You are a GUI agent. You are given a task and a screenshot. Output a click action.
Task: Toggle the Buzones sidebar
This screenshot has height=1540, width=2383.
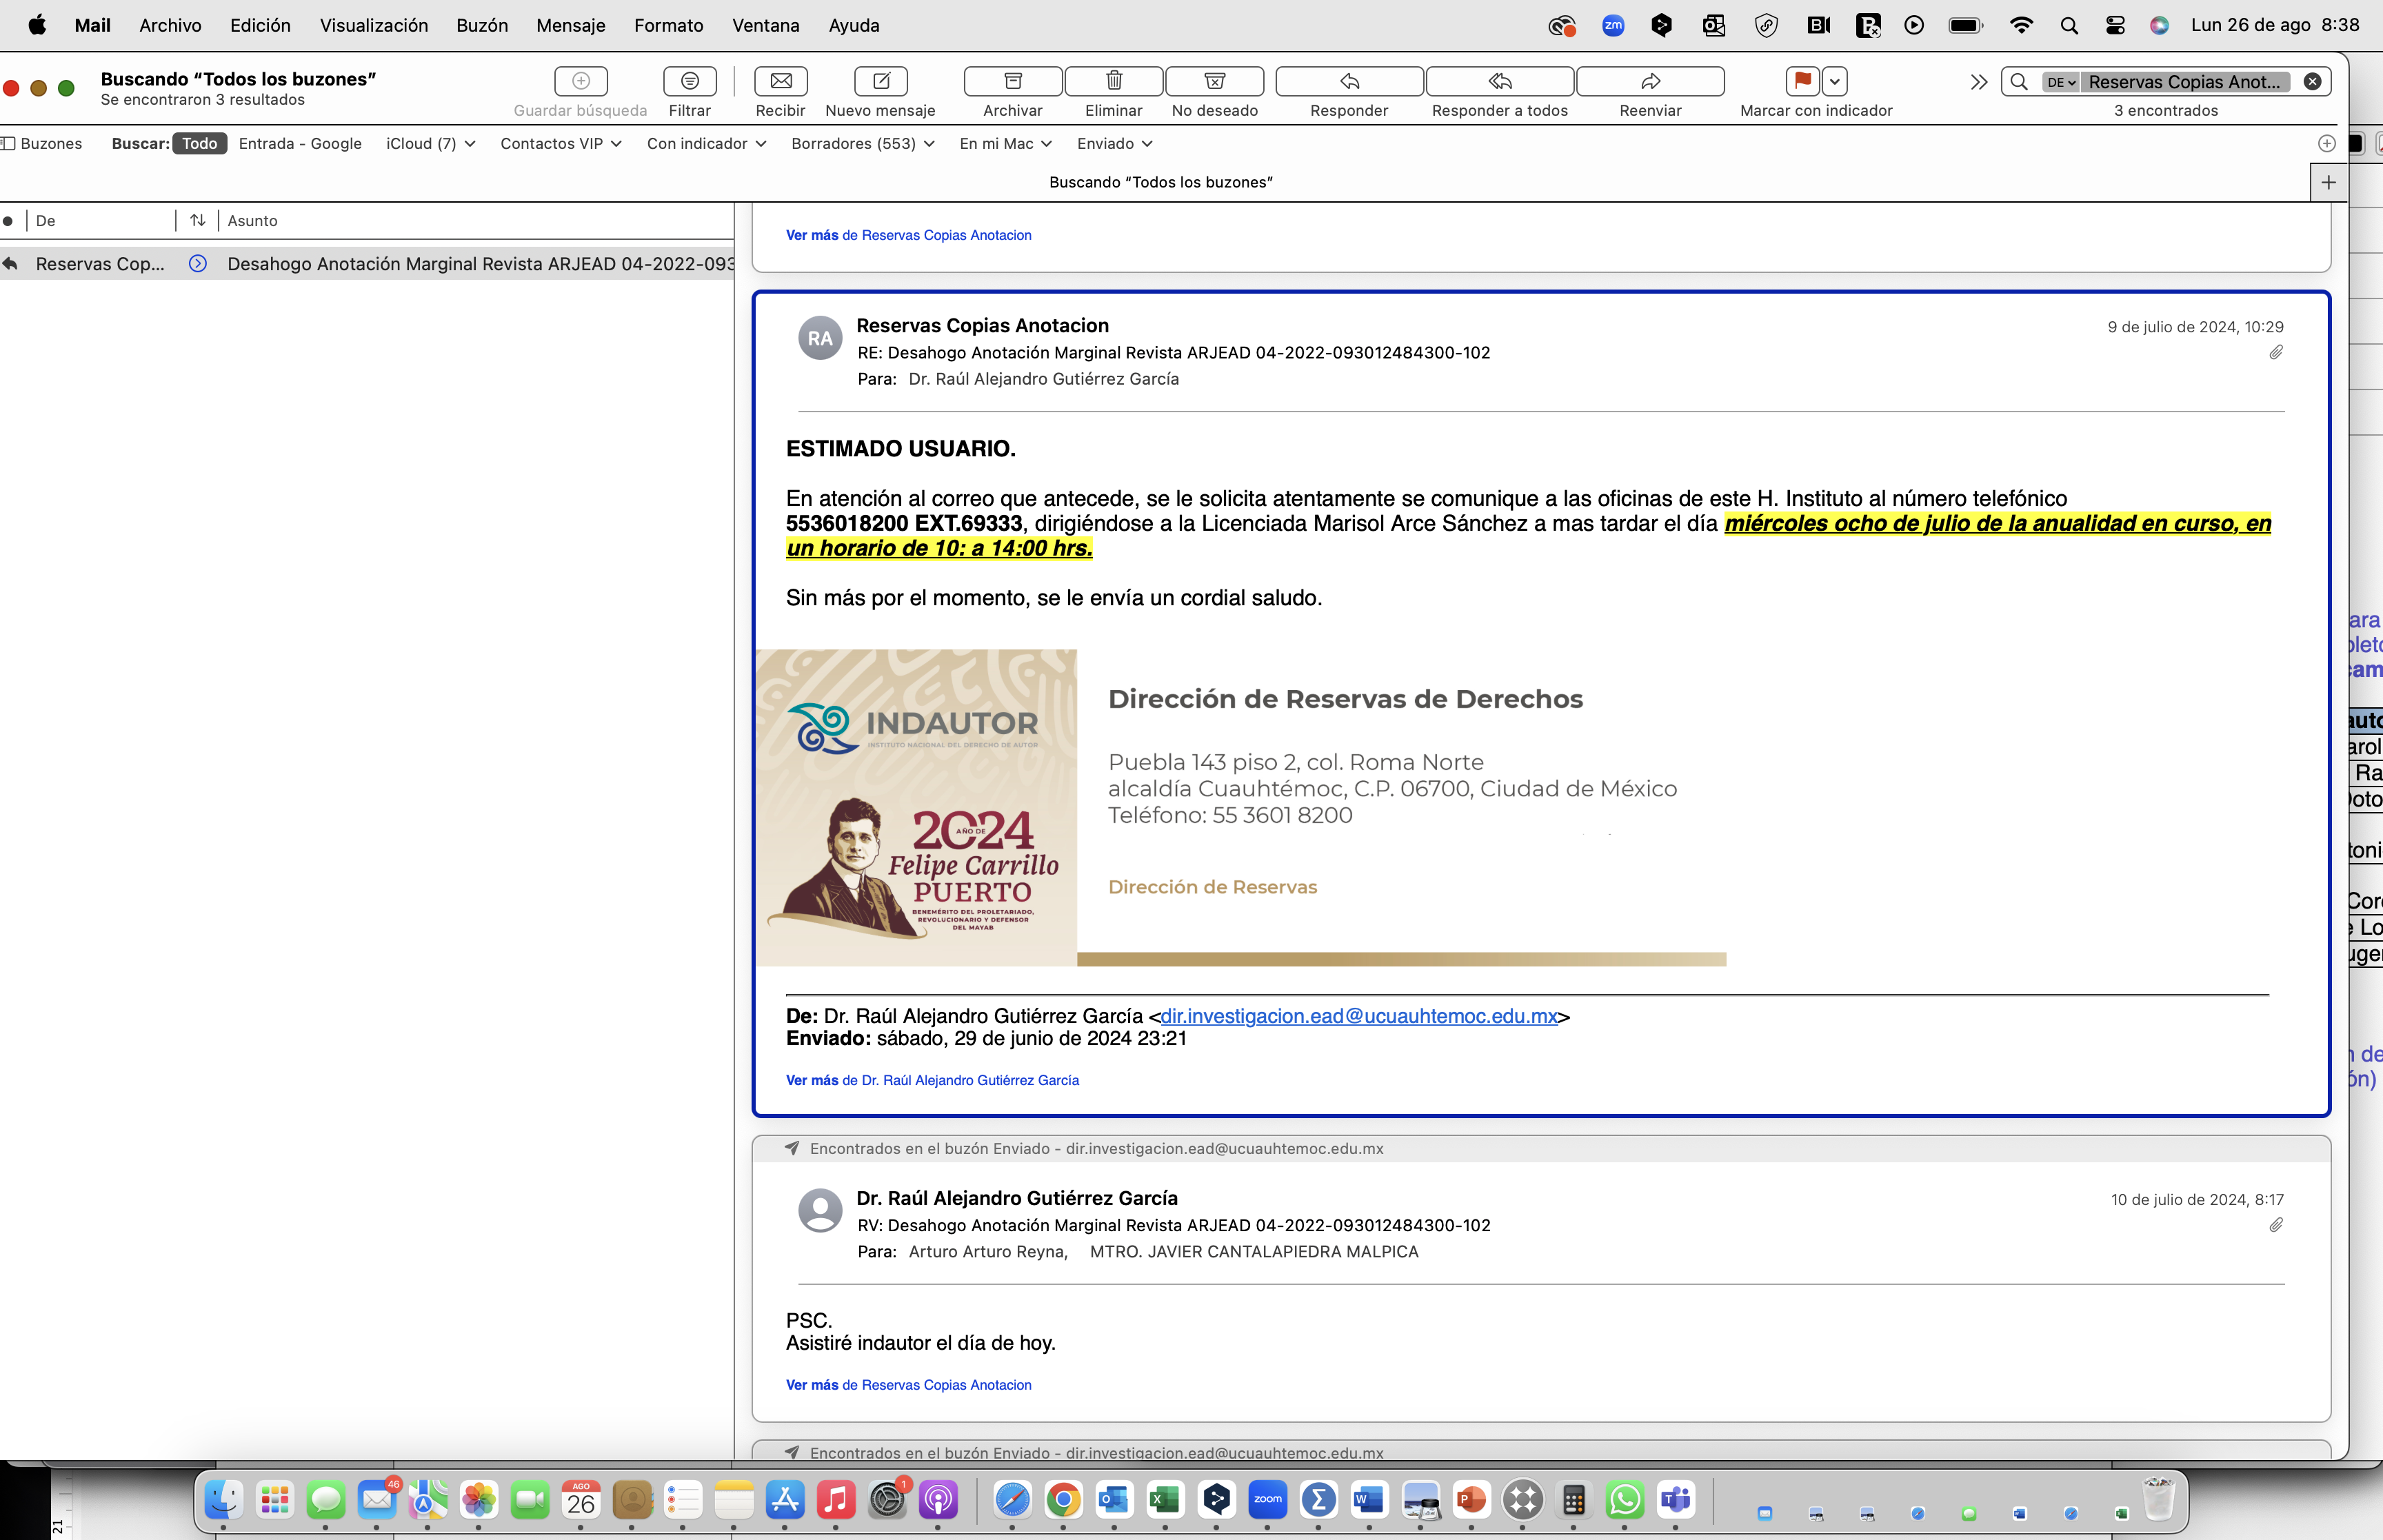(41, 143)
